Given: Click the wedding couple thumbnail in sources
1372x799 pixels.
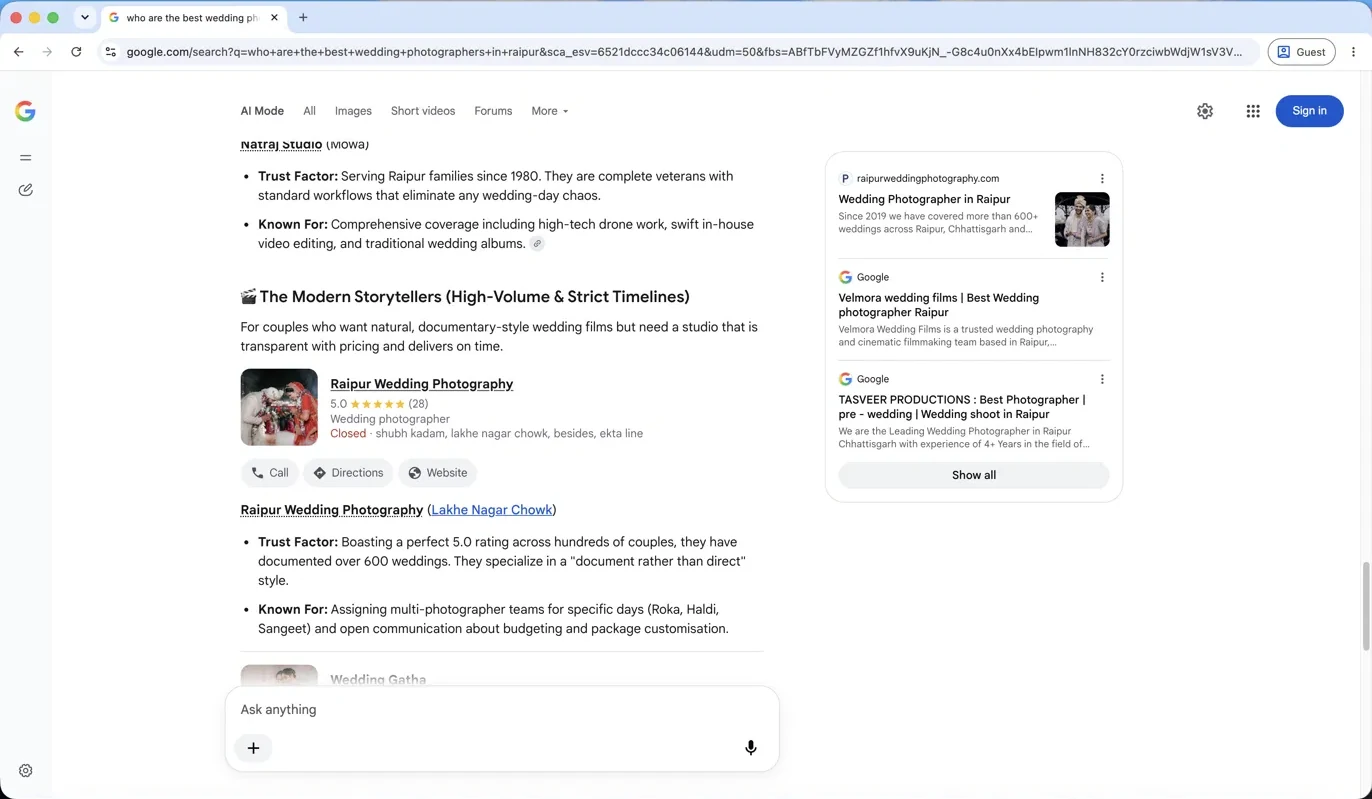Looking at the screenshot, I should pos(1082,220).
